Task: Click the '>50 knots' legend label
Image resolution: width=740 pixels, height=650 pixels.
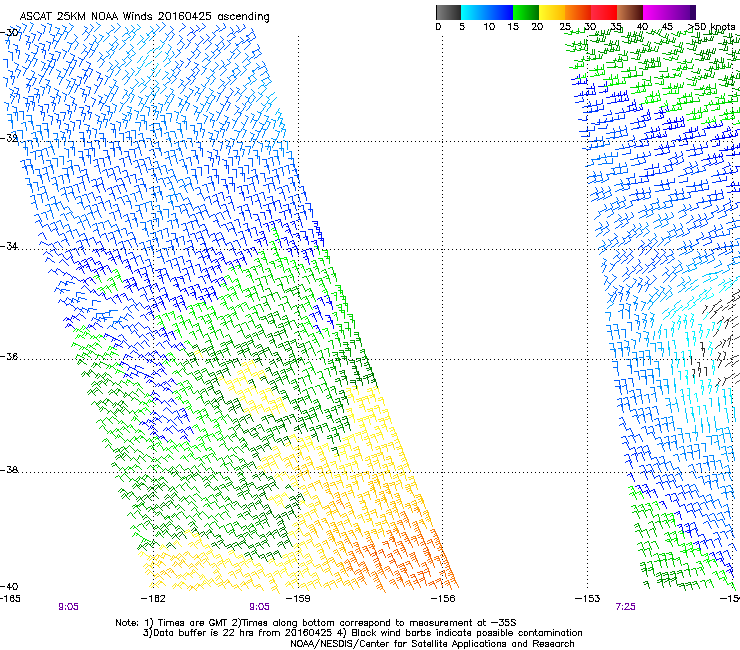Action: pos(711,26)
